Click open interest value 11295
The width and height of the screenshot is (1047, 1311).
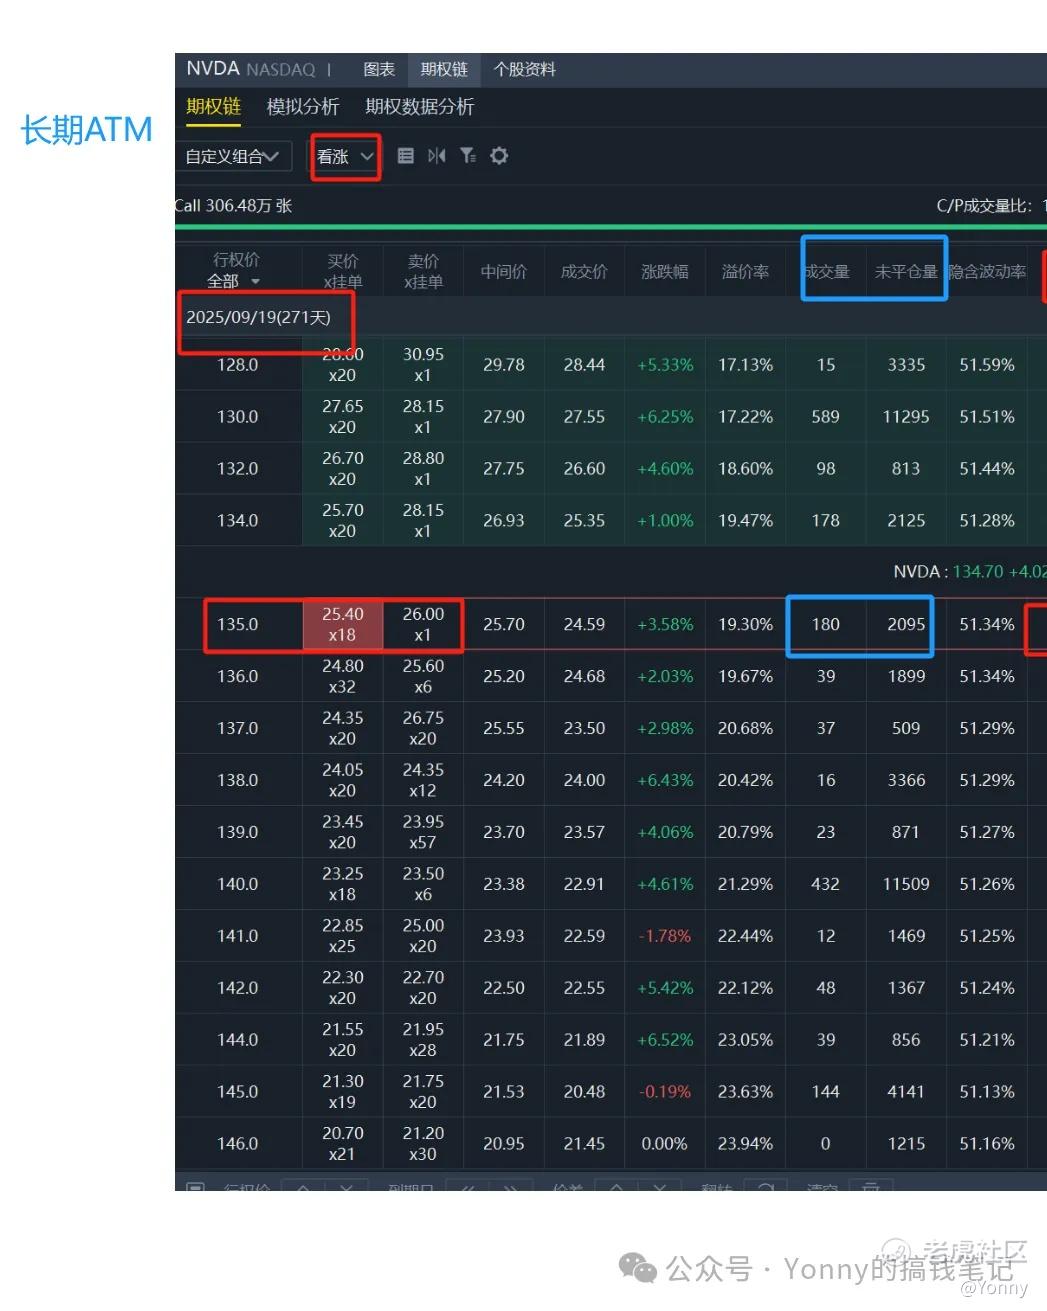pos(906,417)
